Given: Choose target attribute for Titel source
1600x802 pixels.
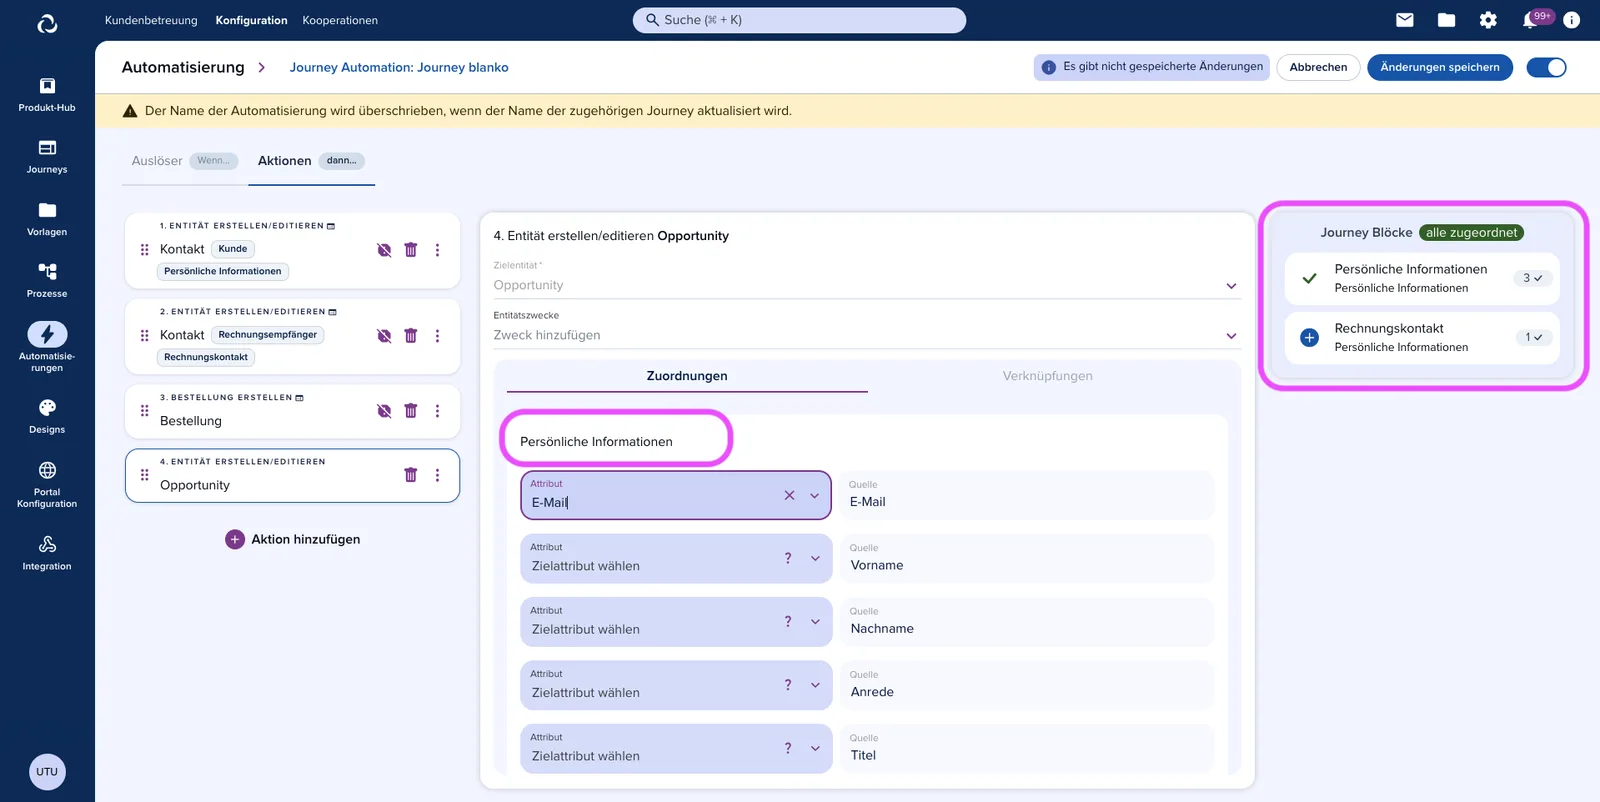Looking at the screenshot, I should point(676,748).
